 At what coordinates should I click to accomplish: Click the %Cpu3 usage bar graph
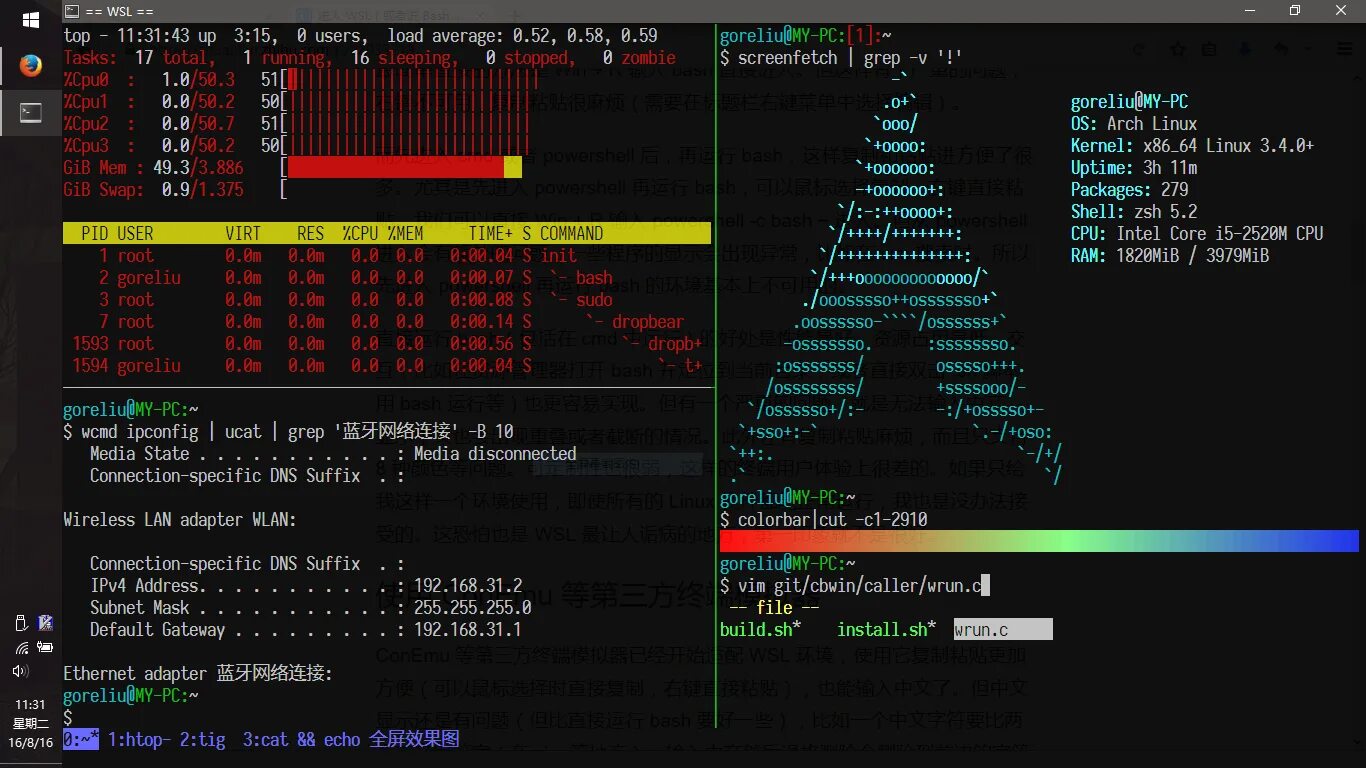(408, 146)
